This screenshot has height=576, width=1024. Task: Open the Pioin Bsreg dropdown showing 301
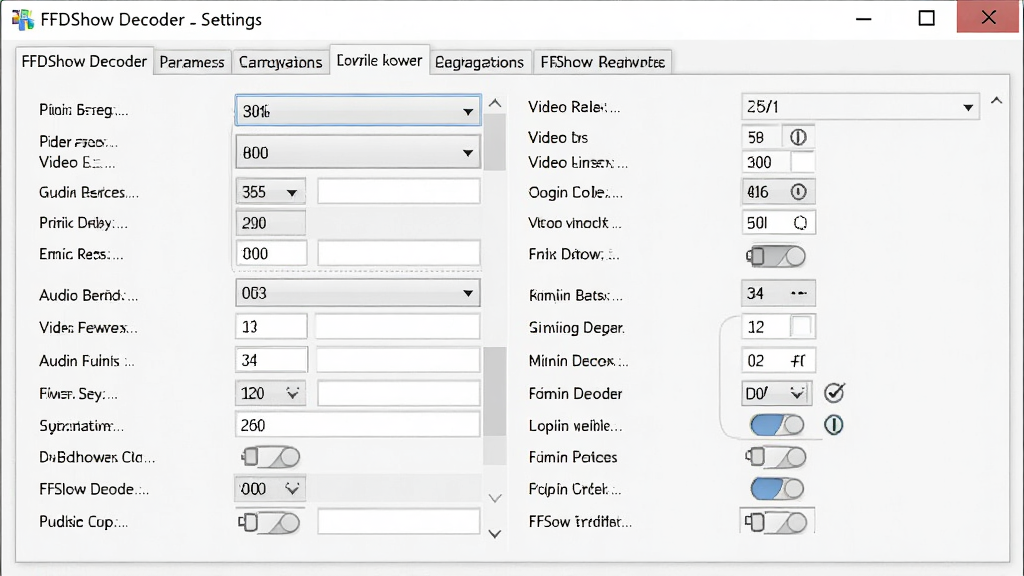tap(358, 111)
